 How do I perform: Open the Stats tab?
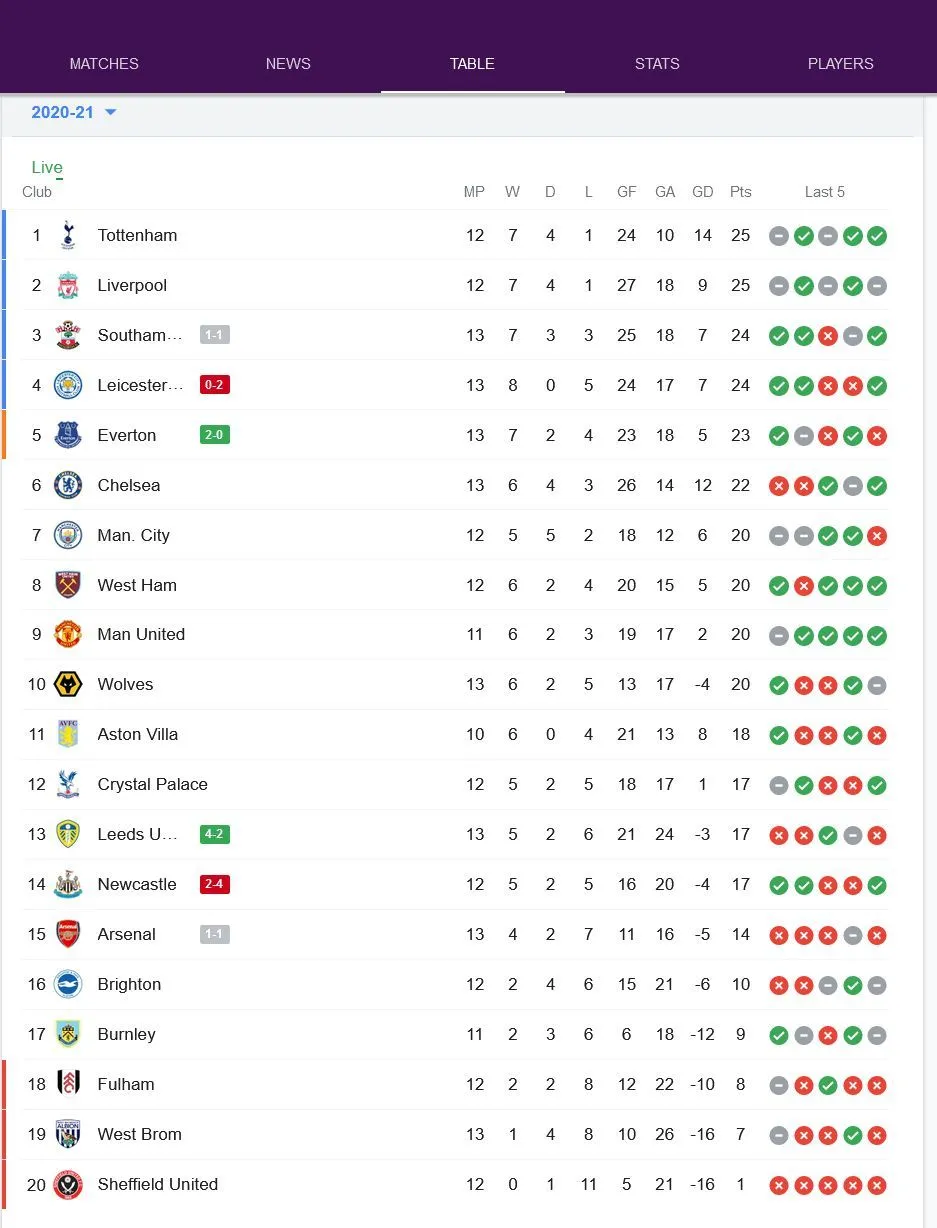pos(657,64)
